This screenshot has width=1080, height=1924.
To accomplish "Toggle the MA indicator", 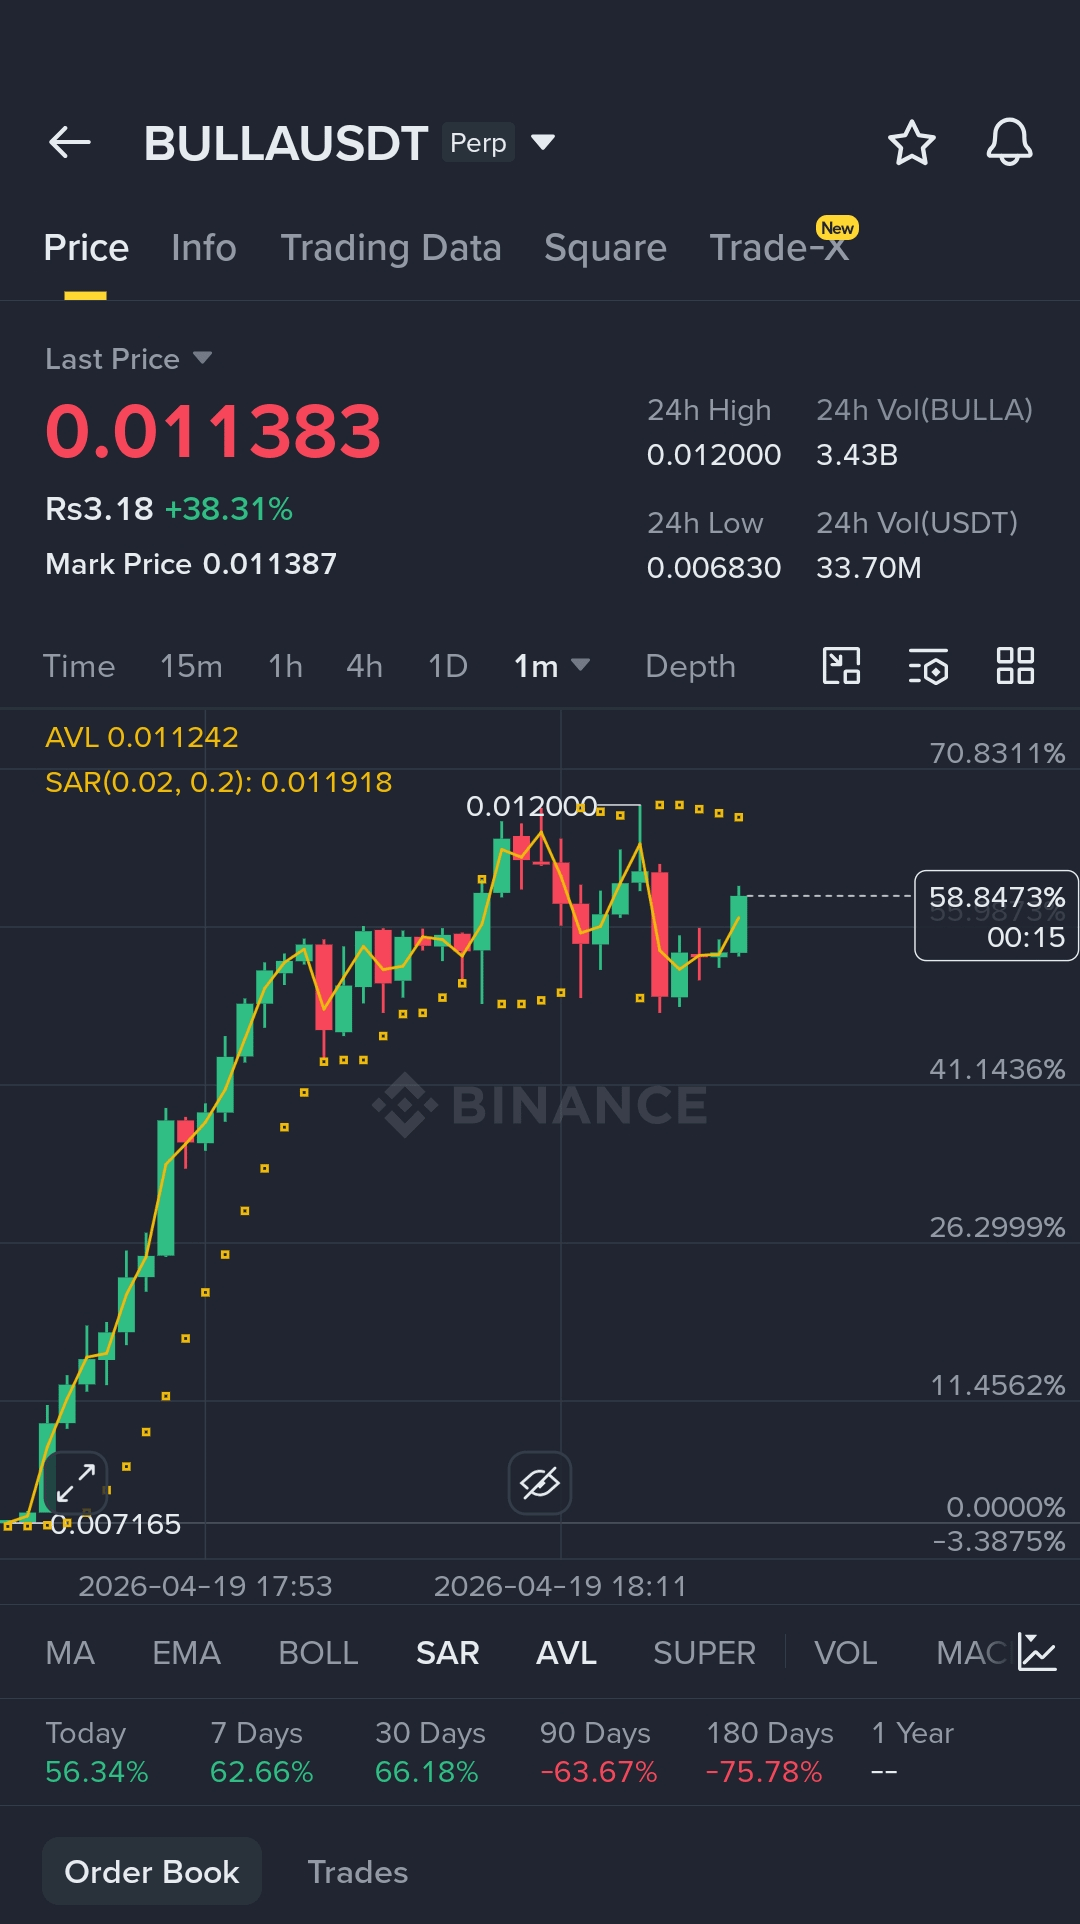I will click(x=70, y=1653).
